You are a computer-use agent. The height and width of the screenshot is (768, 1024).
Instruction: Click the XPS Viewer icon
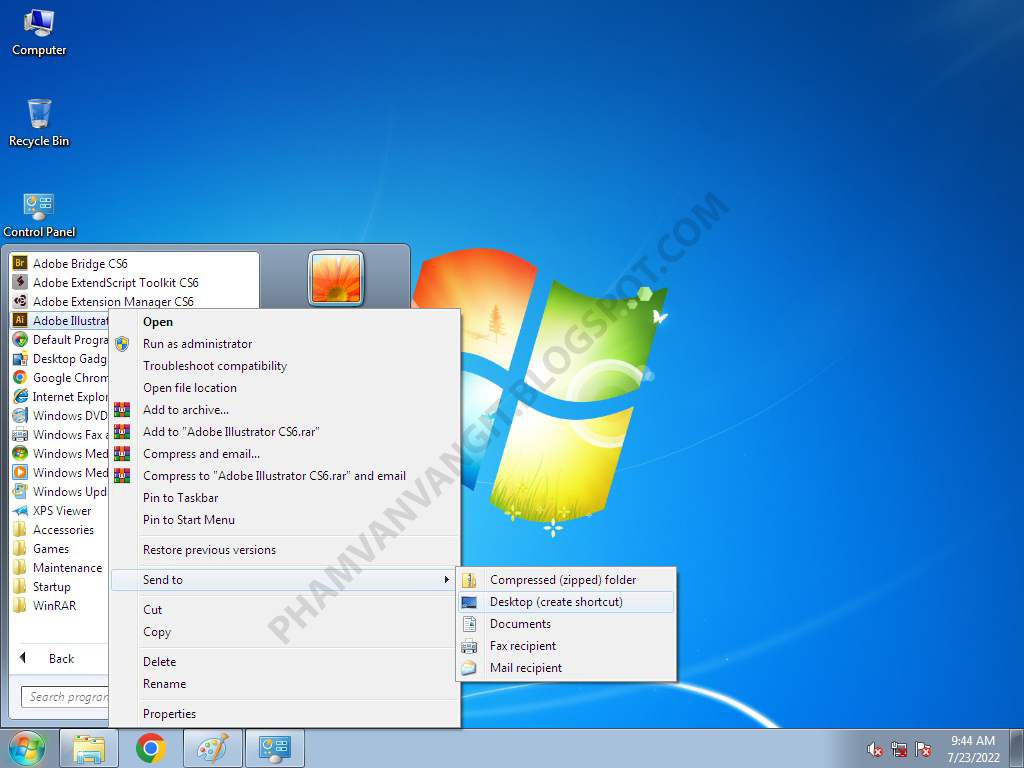click(20, 511)
